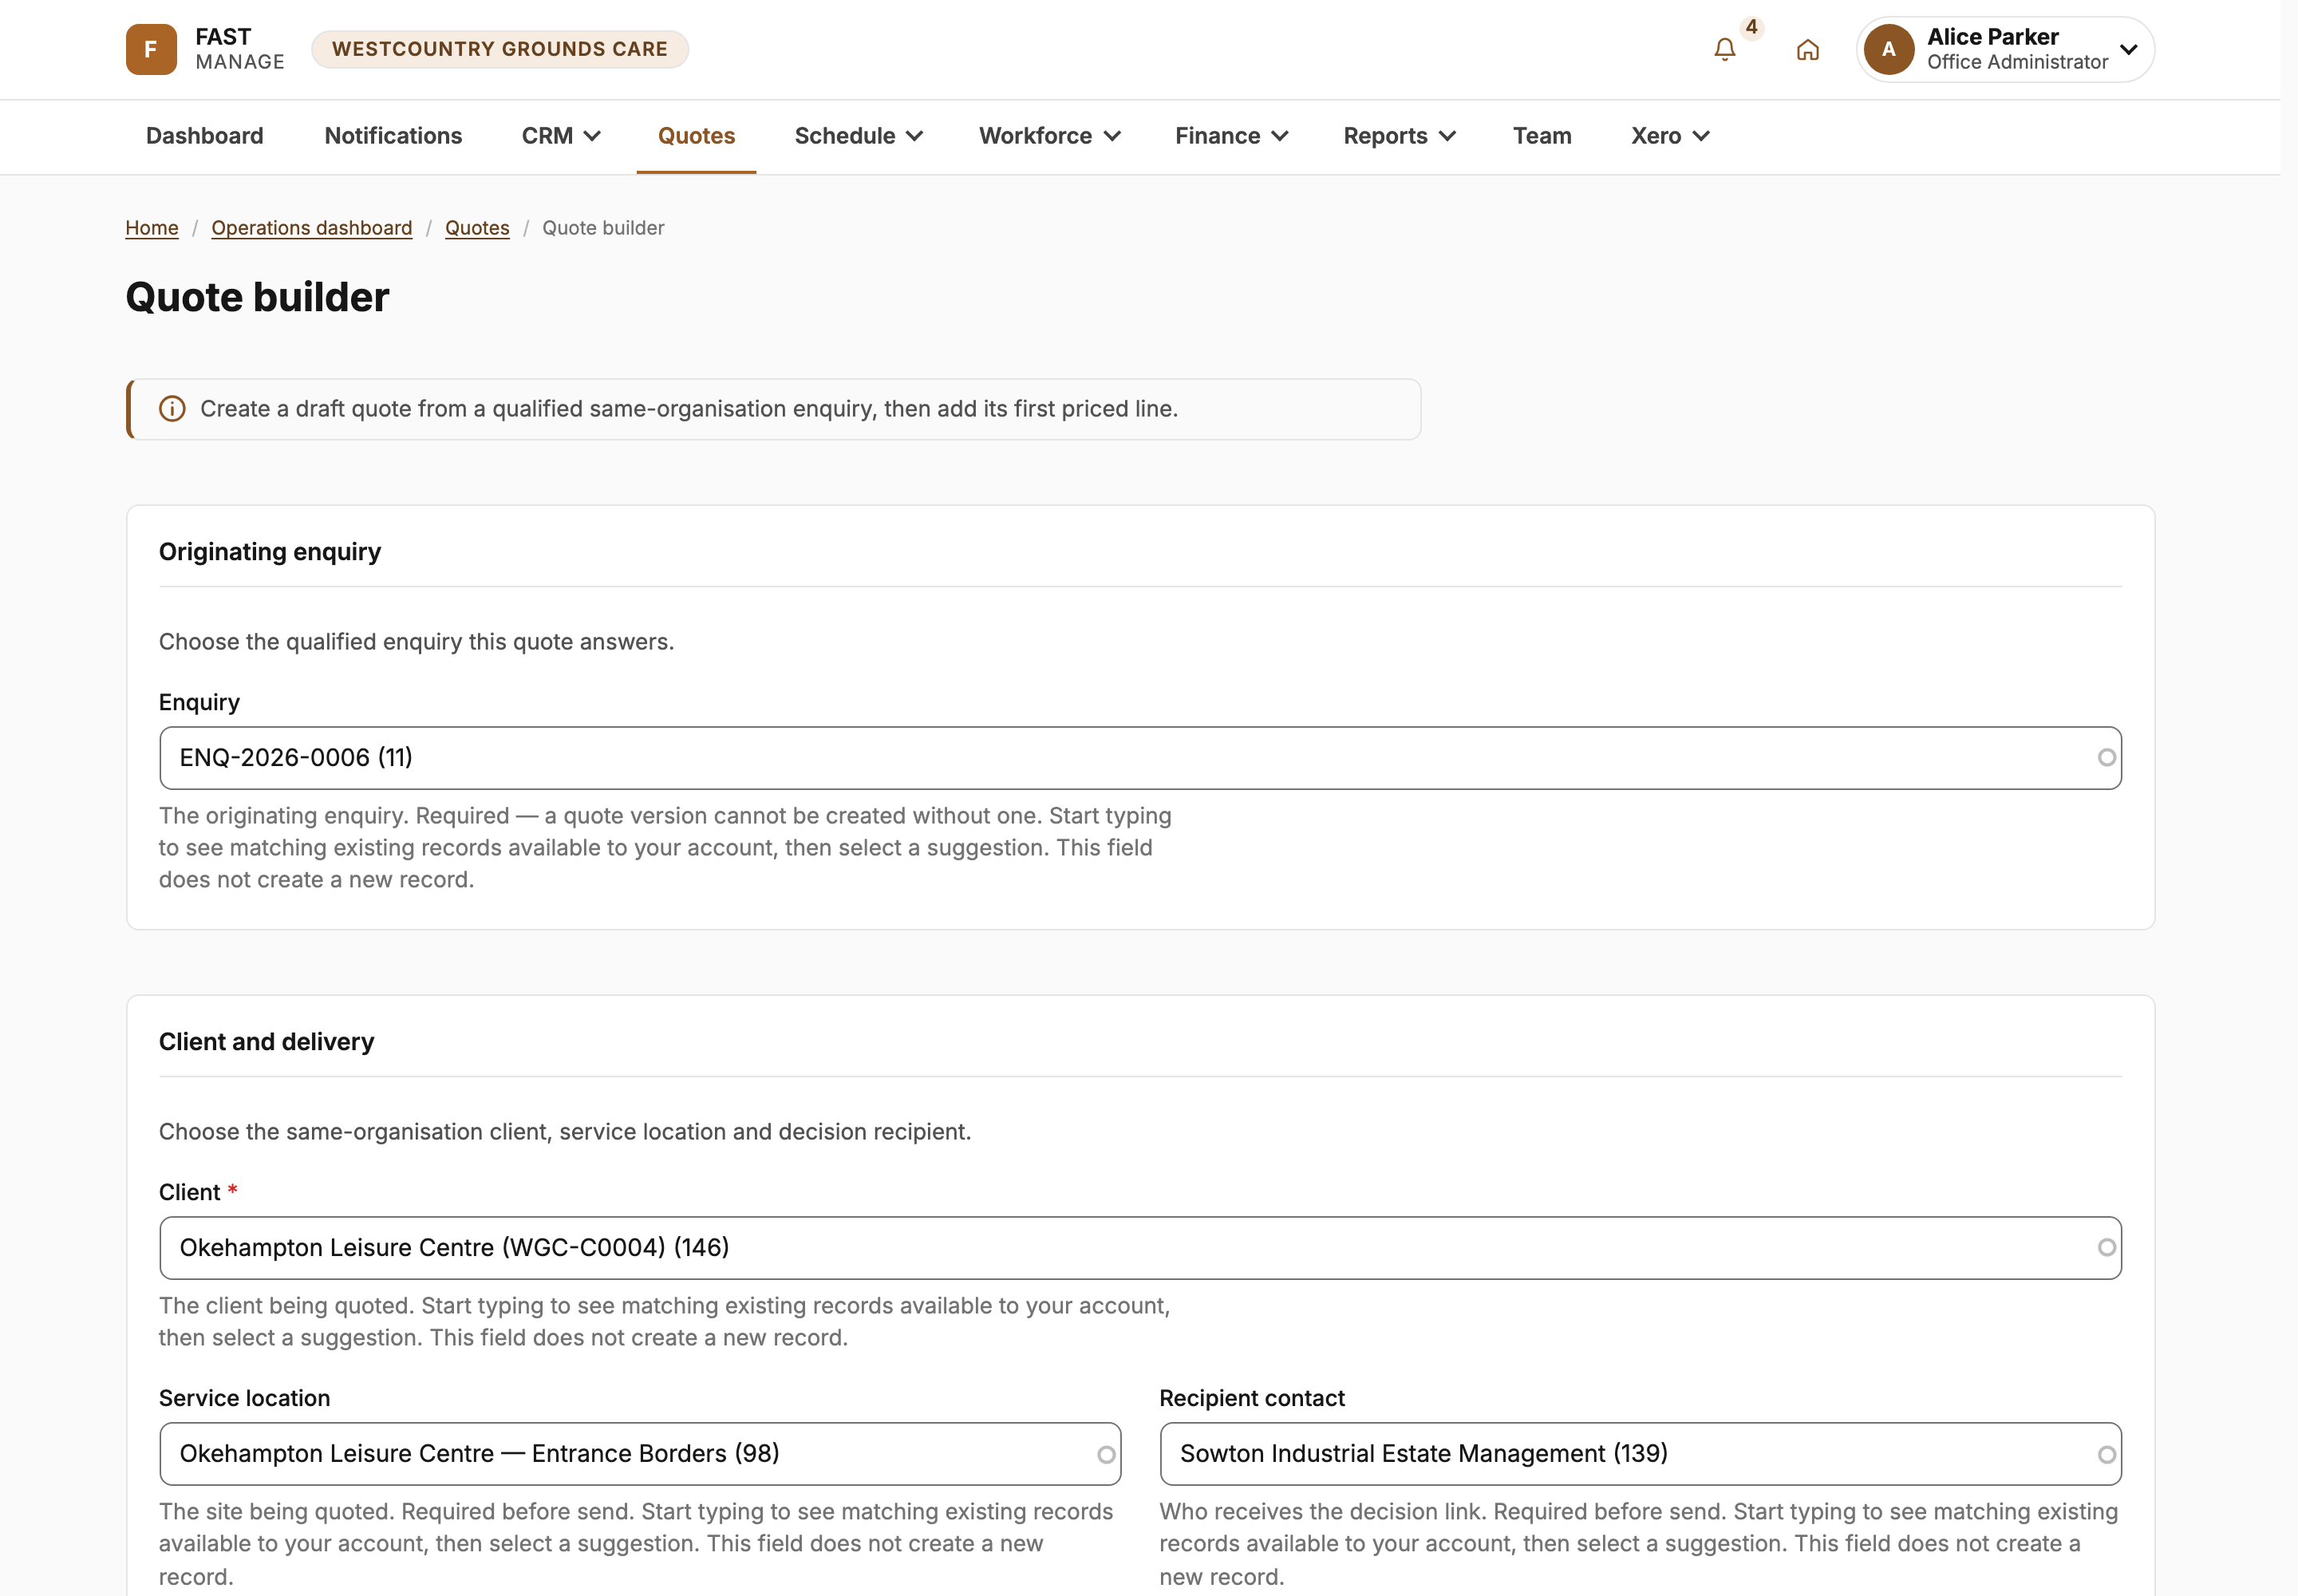Click the Client and delivery section heading

pos(266,1042)
